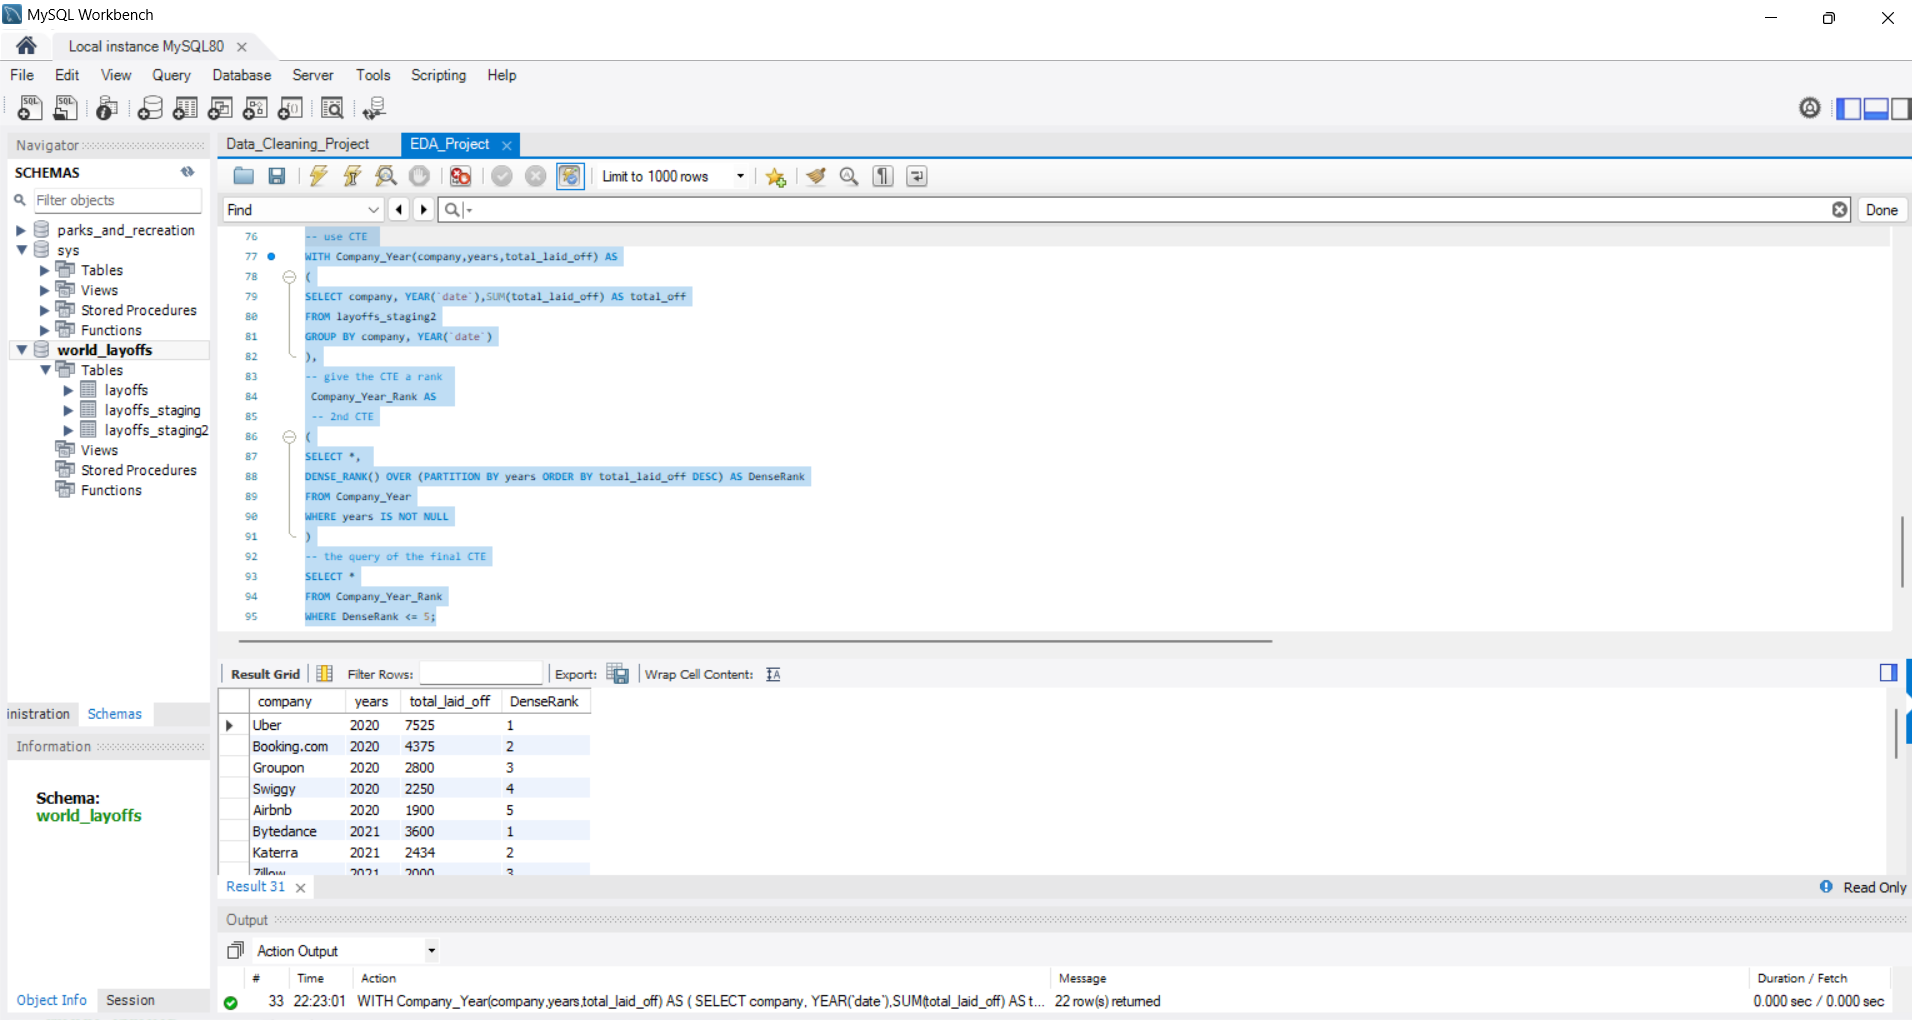The image size is (1912, 1020).
Task: Open find panel magnifier icon
Action: coord(849,176)
